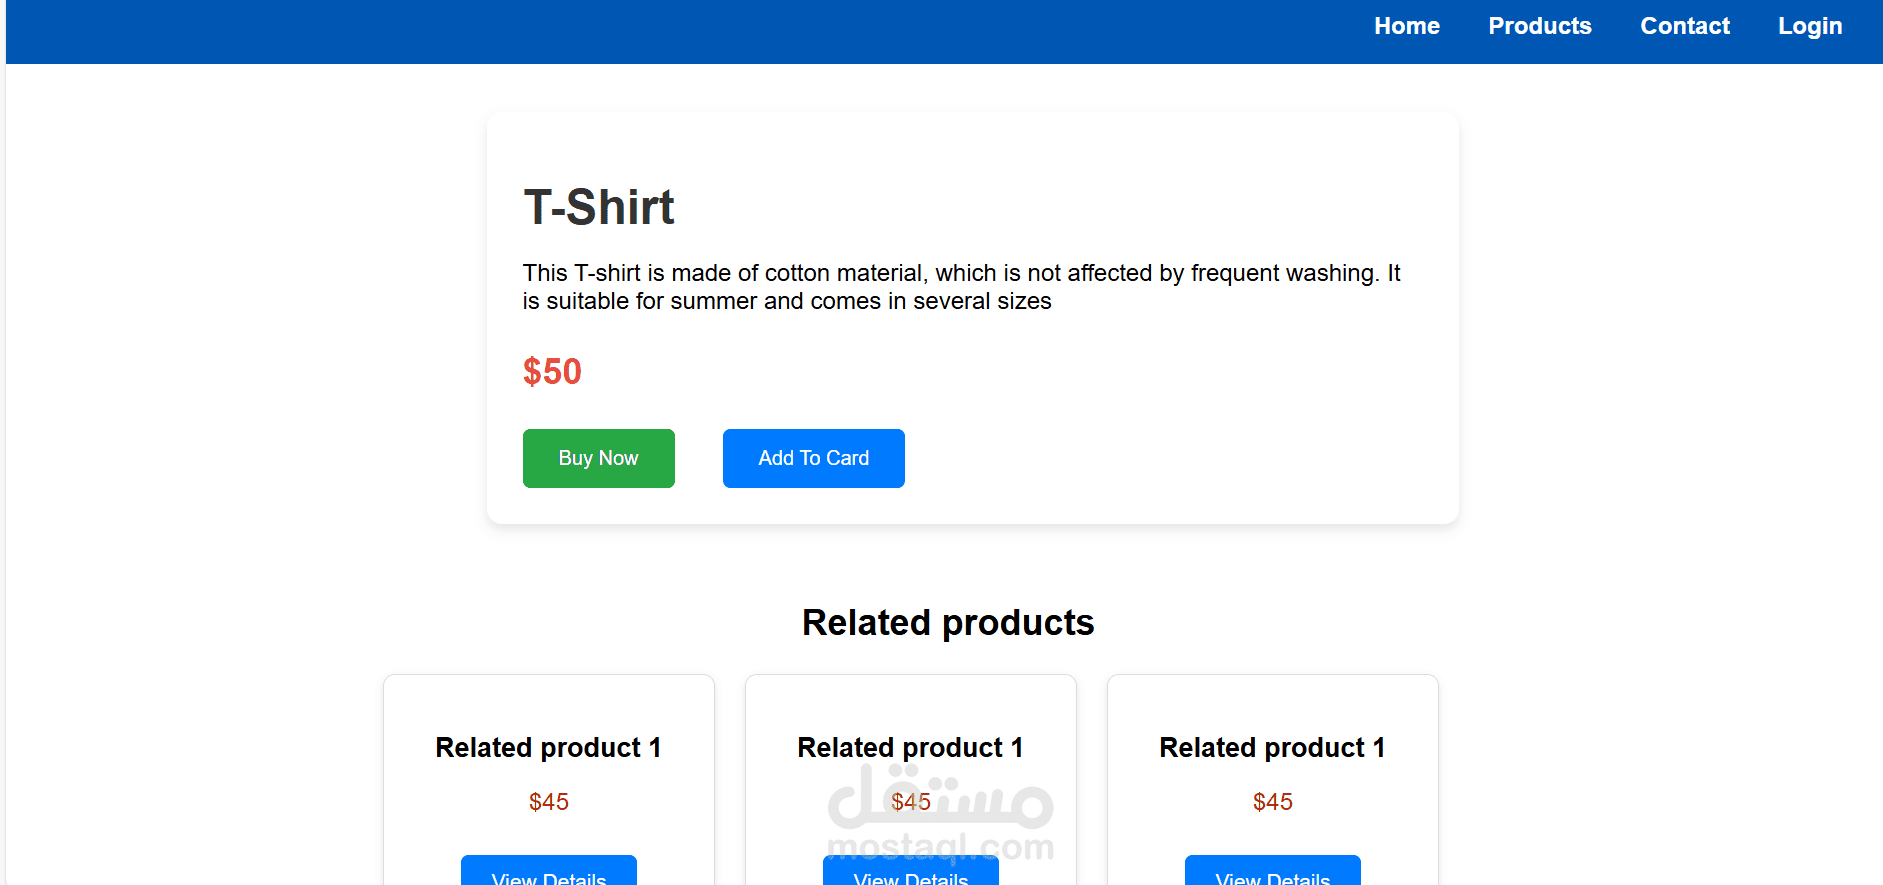Click the red $50 price
The image size is (1883, 885).
[552, 372]
